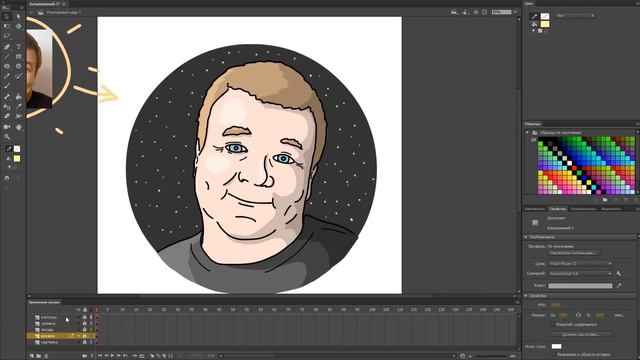
Task: Delete the selected timeline layer
Action: (46, 356)
